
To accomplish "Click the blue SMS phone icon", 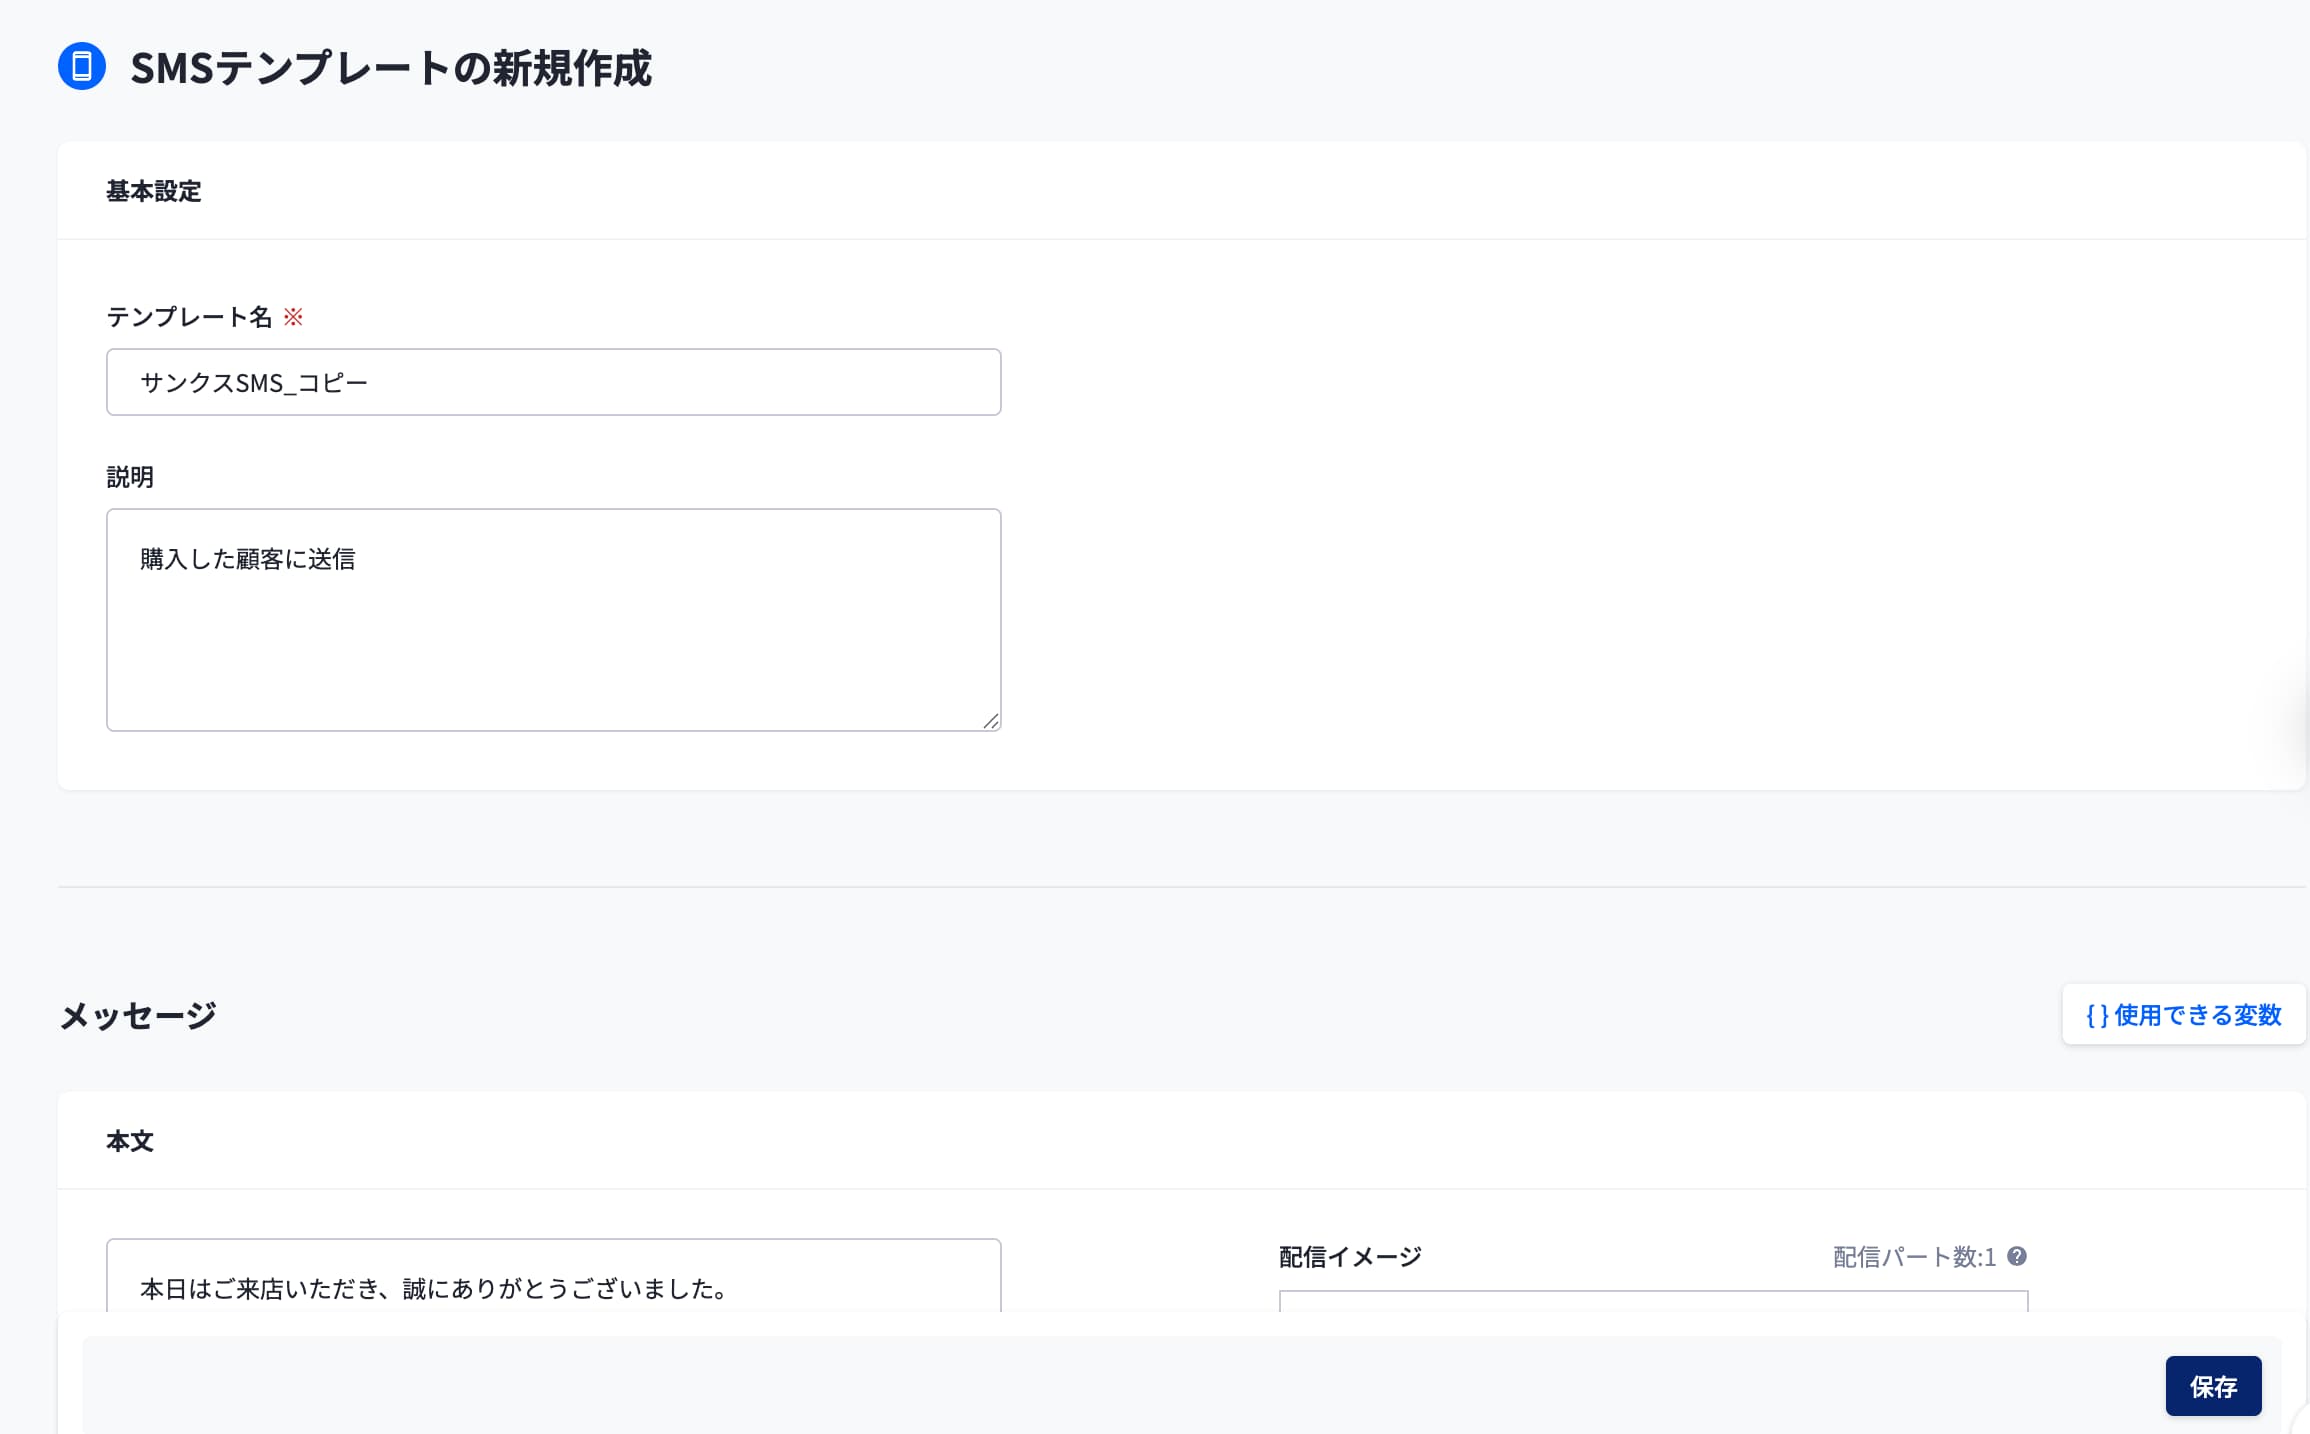I will coord(82,67).
